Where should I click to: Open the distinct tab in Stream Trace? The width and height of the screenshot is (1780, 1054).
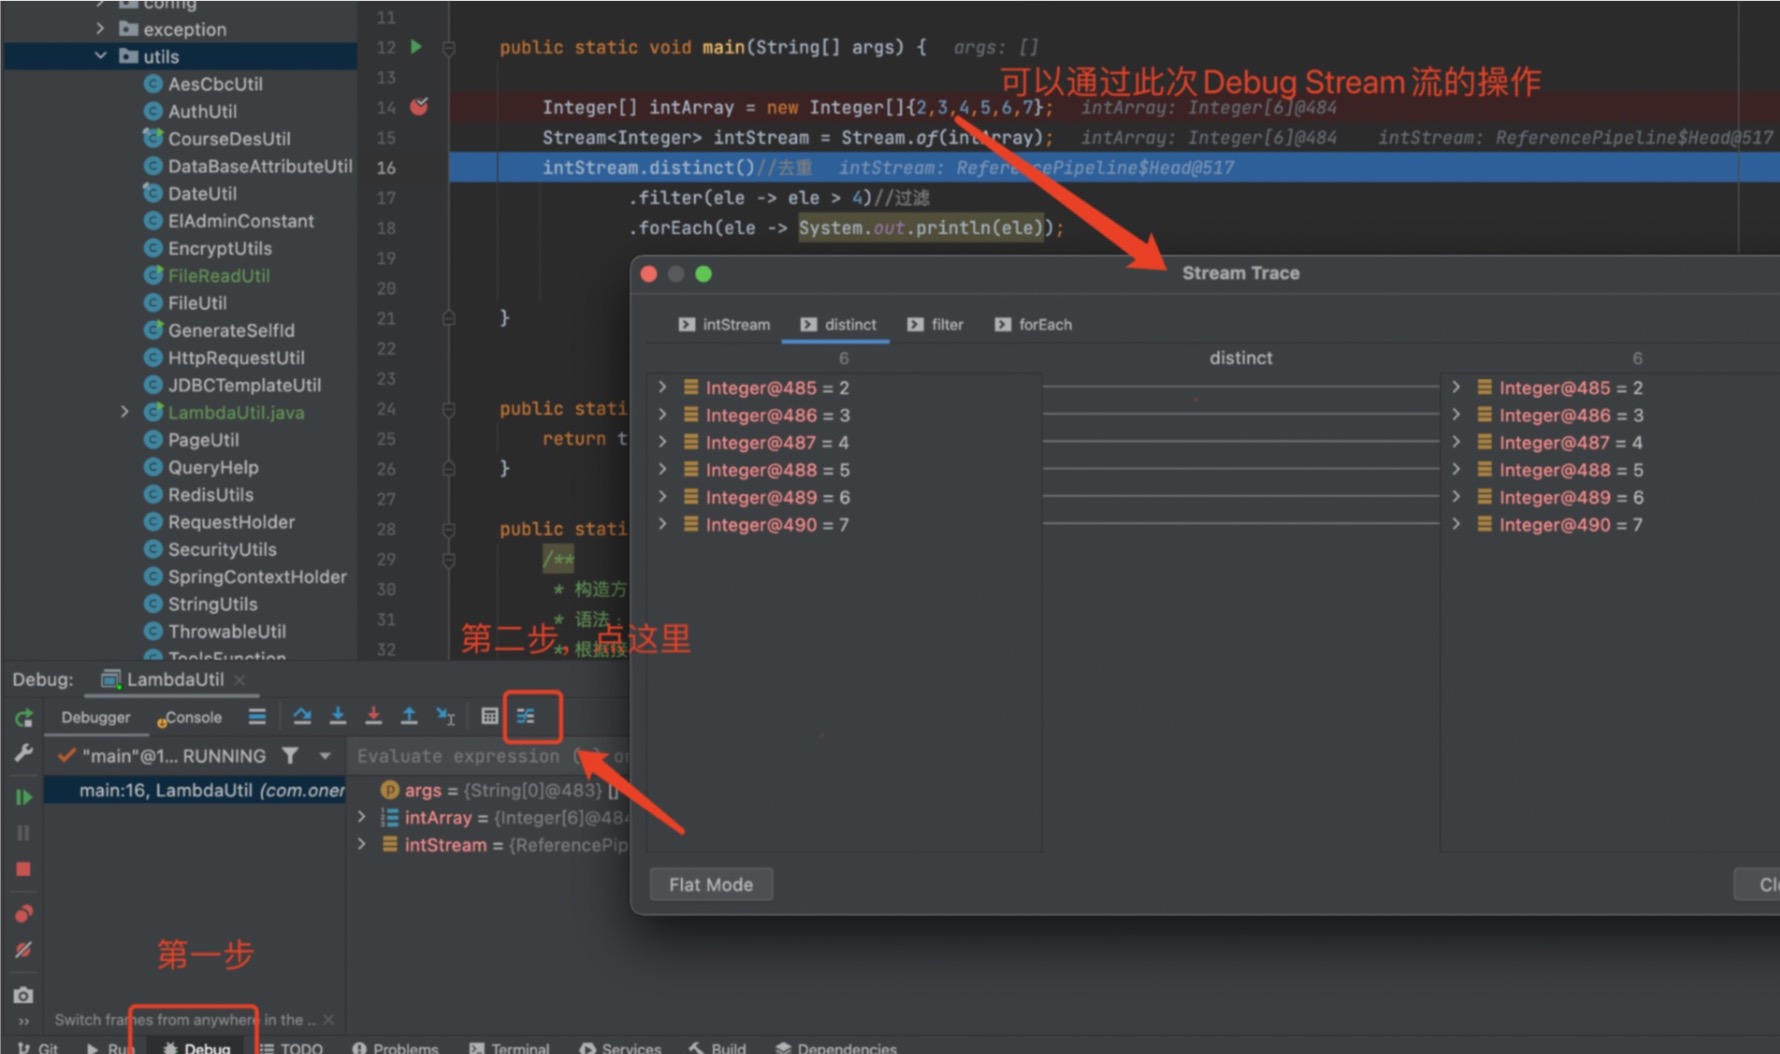click(x=838, y=325)
